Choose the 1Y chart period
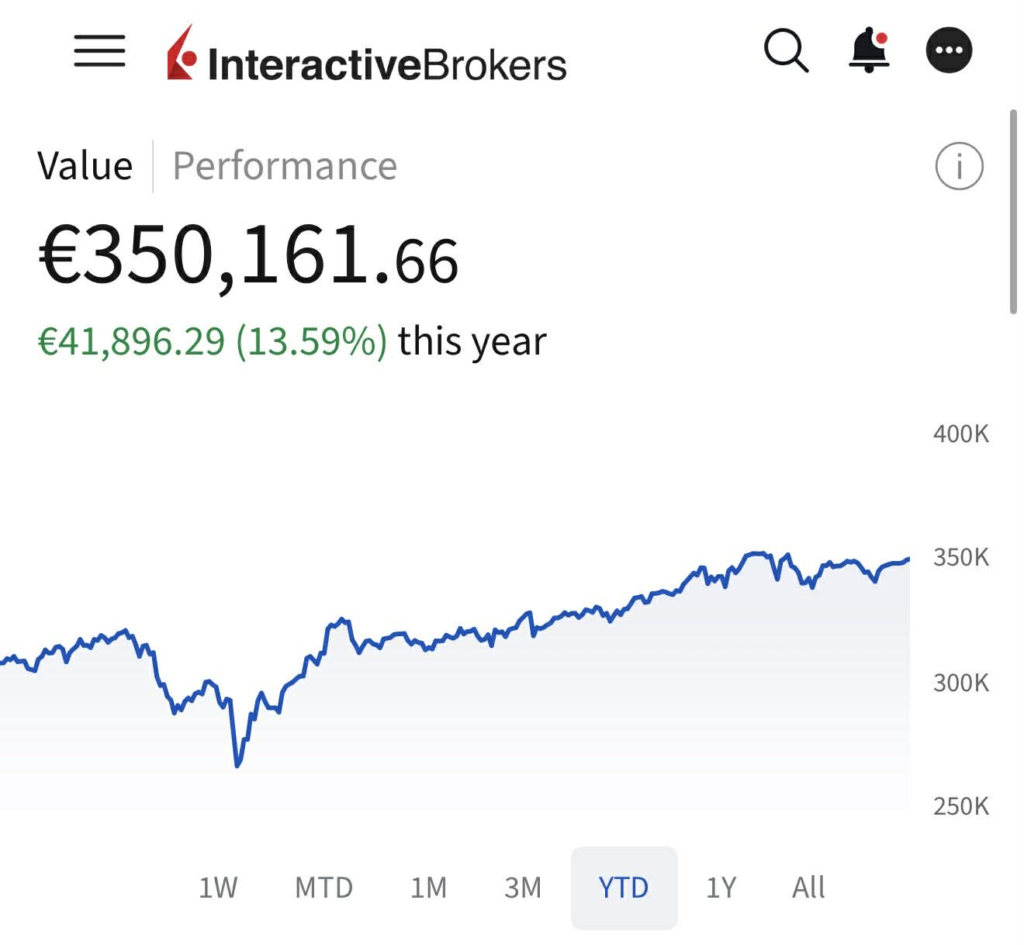 (x=721, y=887)
